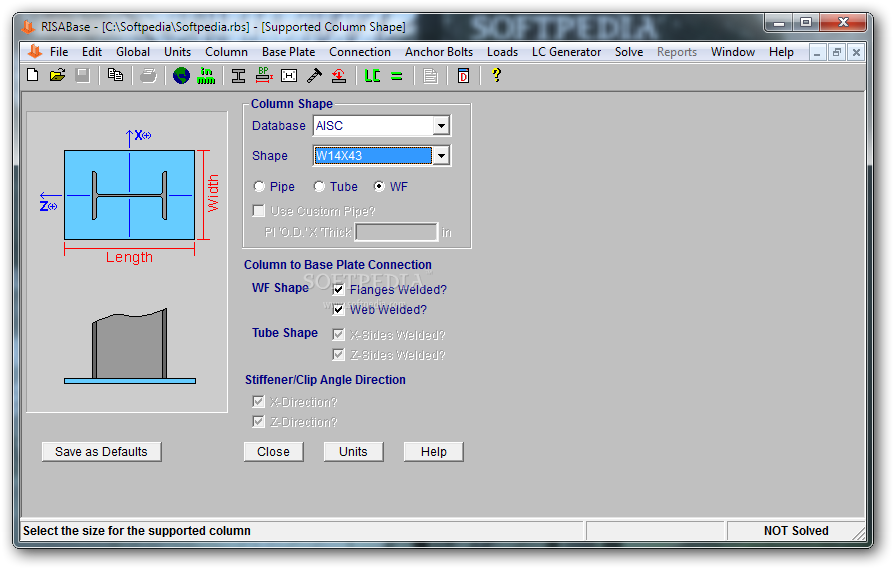This screenshot has height=569, width=894.
Task: Open anchor bolts with bolt icon
Action: click(314, 75)
